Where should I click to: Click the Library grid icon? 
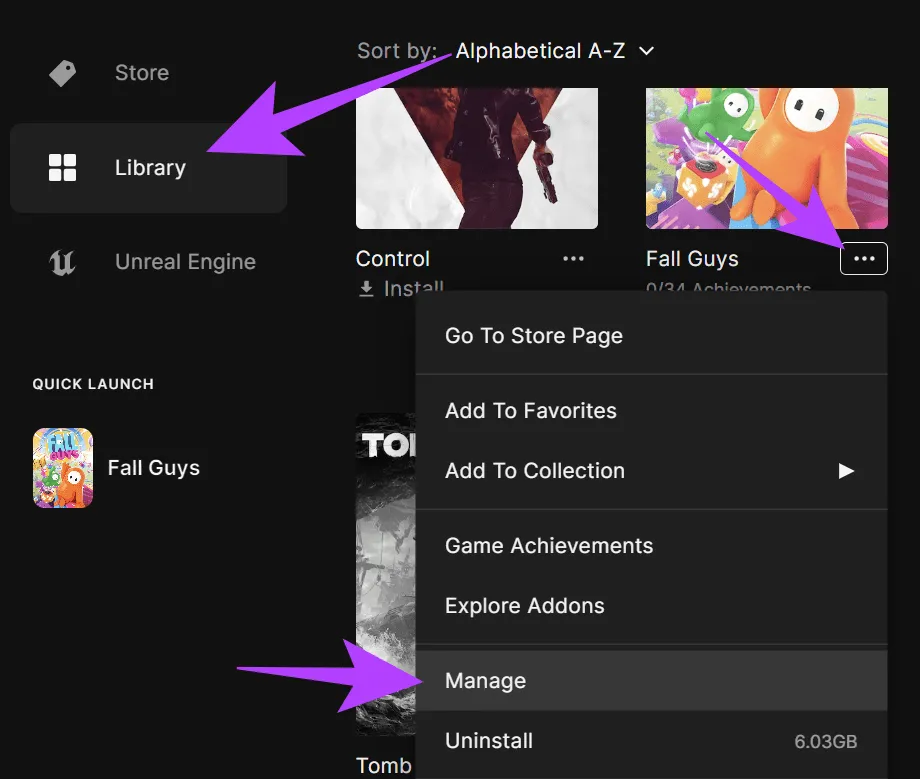tap(63, 168)
